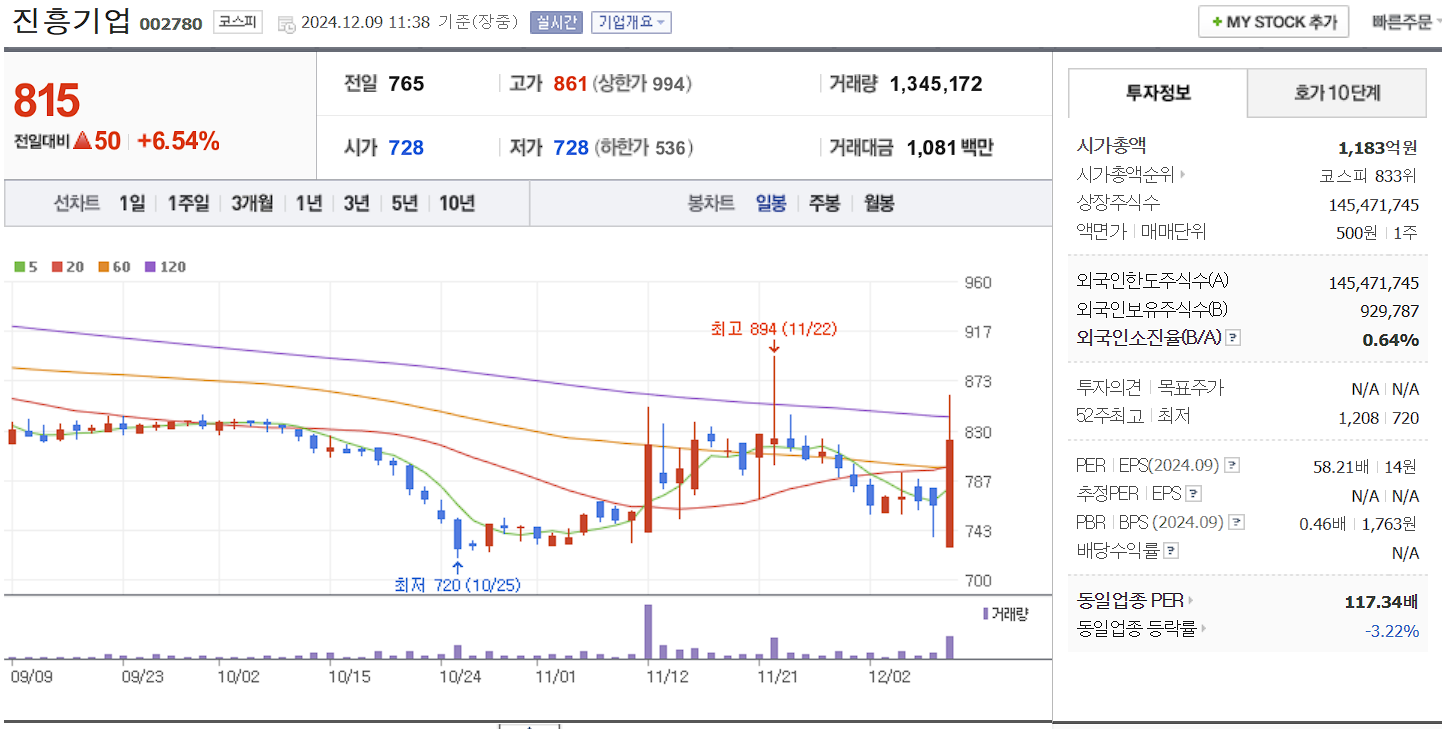Image resolution: width=1442 pixels, height=729 pixels.
Task: Click the MY STOCK 추가 button
Action: pos(1273,21)
